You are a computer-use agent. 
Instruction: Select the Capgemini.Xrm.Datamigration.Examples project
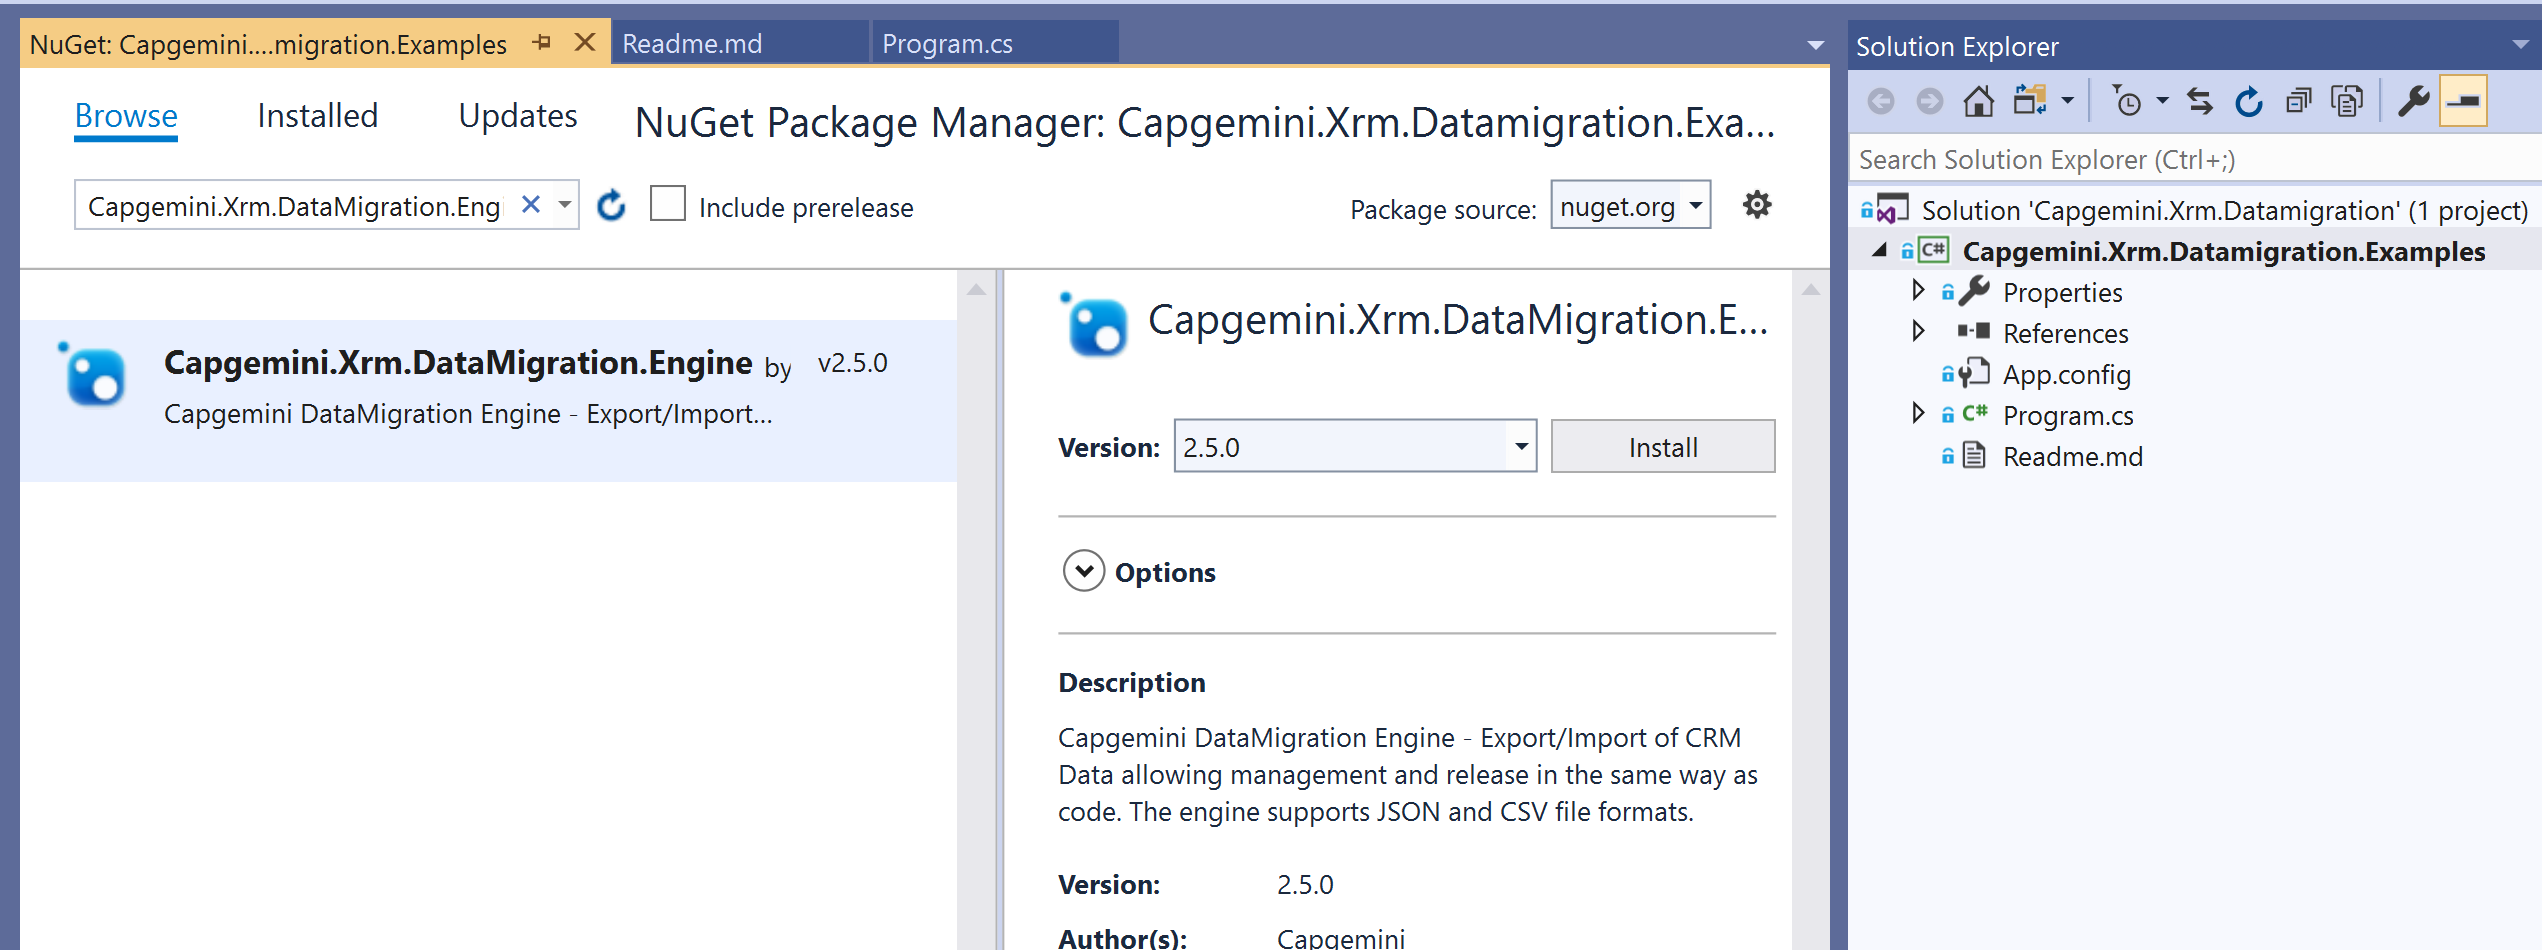pos(2223,251)
